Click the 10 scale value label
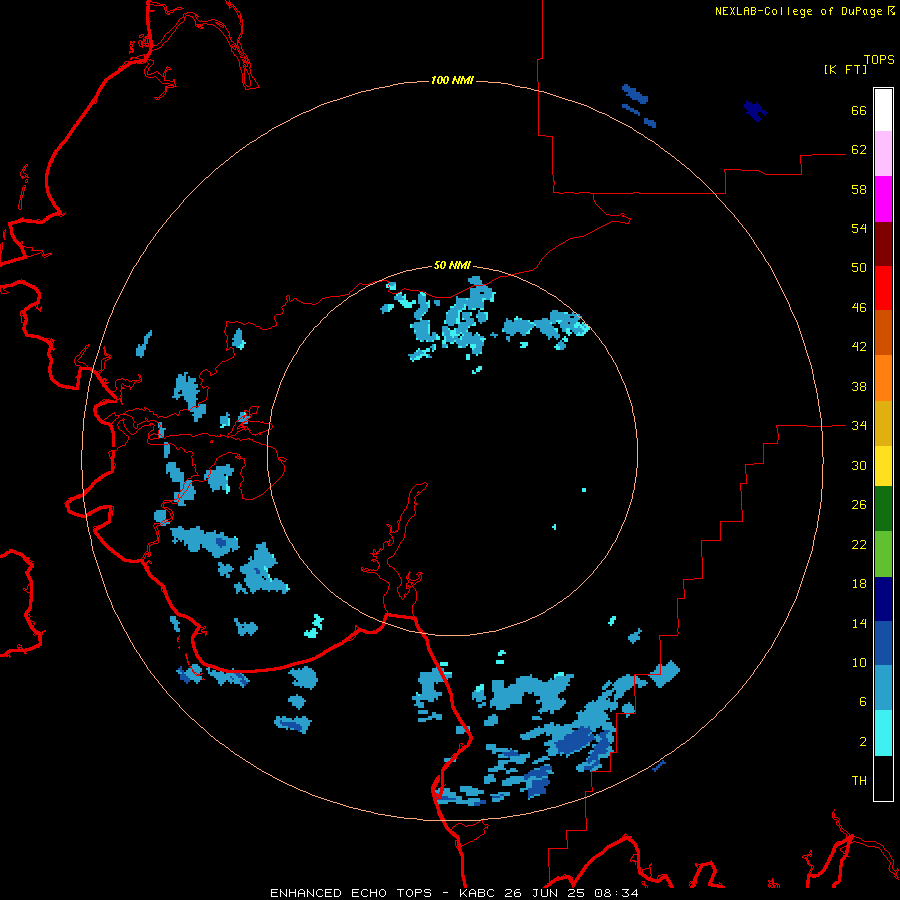The width and height of the screenshot is (900, 900). pyautogui.click(x=859, y=663)
